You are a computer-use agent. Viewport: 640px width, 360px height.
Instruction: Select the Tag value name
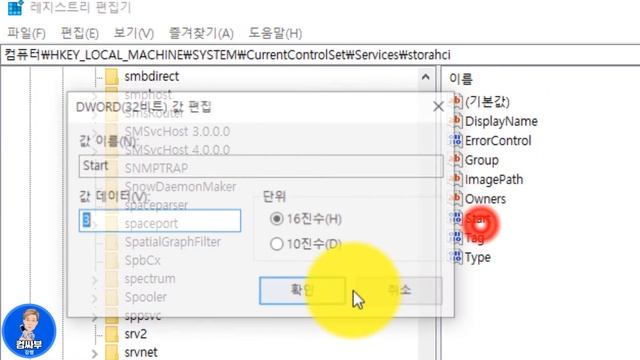475,238
